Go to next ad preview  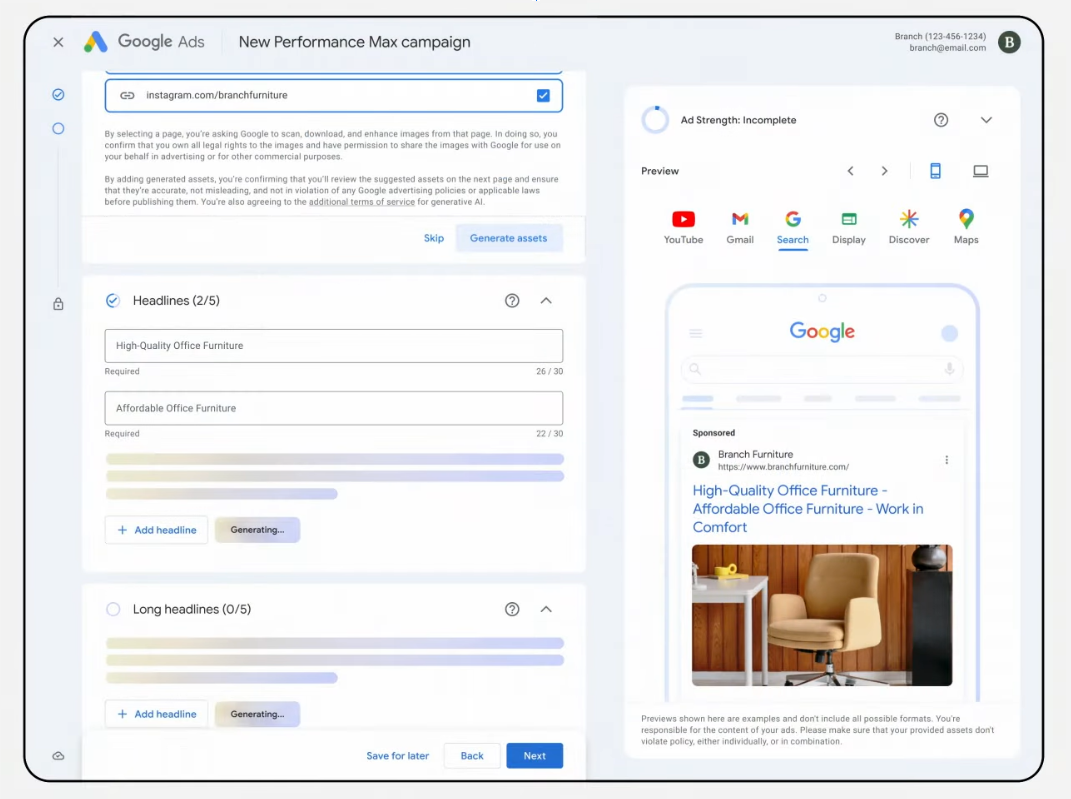pos(885,171)
